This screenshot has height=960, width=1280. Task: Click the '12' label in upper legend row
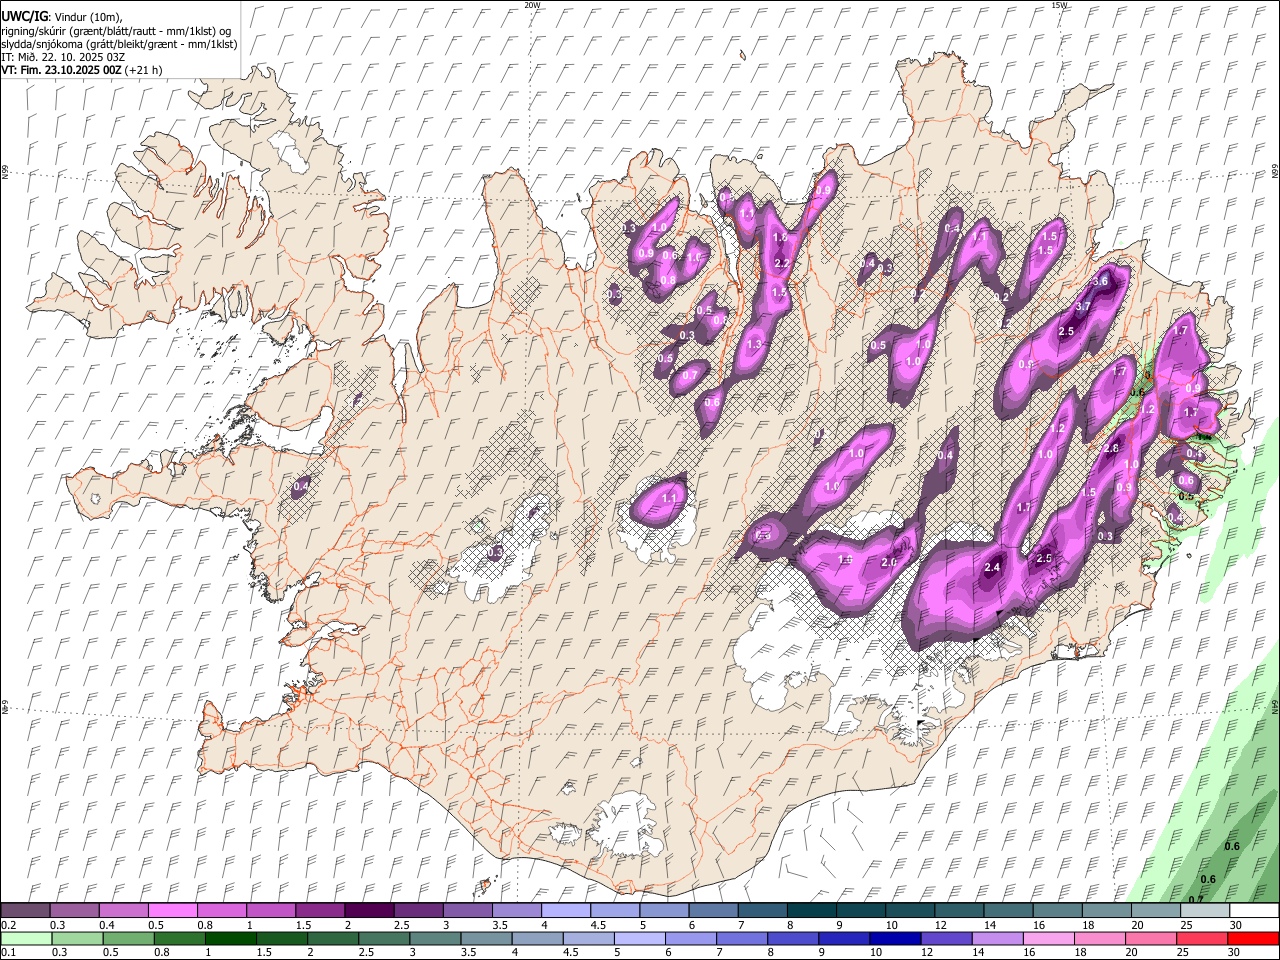tap(942, 925)
